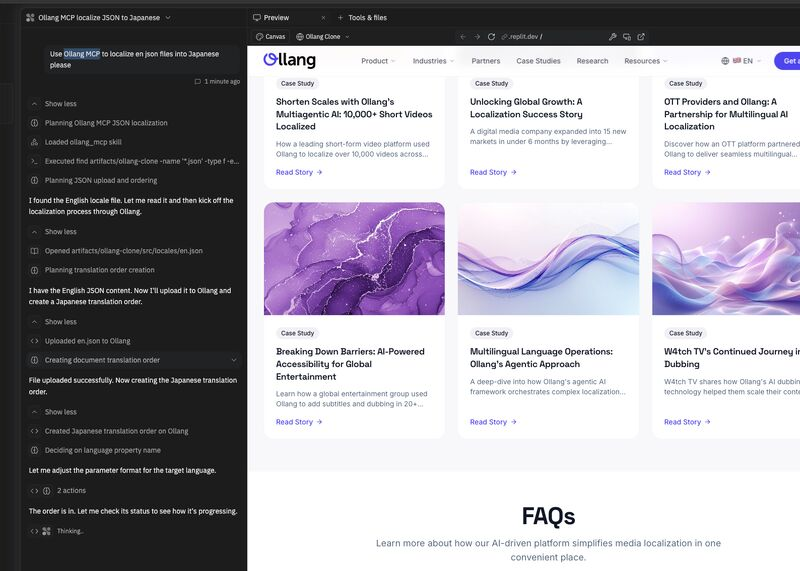
Task: Click the skill icon next to Loaded ollang_mcp
Action: (34, 142)
